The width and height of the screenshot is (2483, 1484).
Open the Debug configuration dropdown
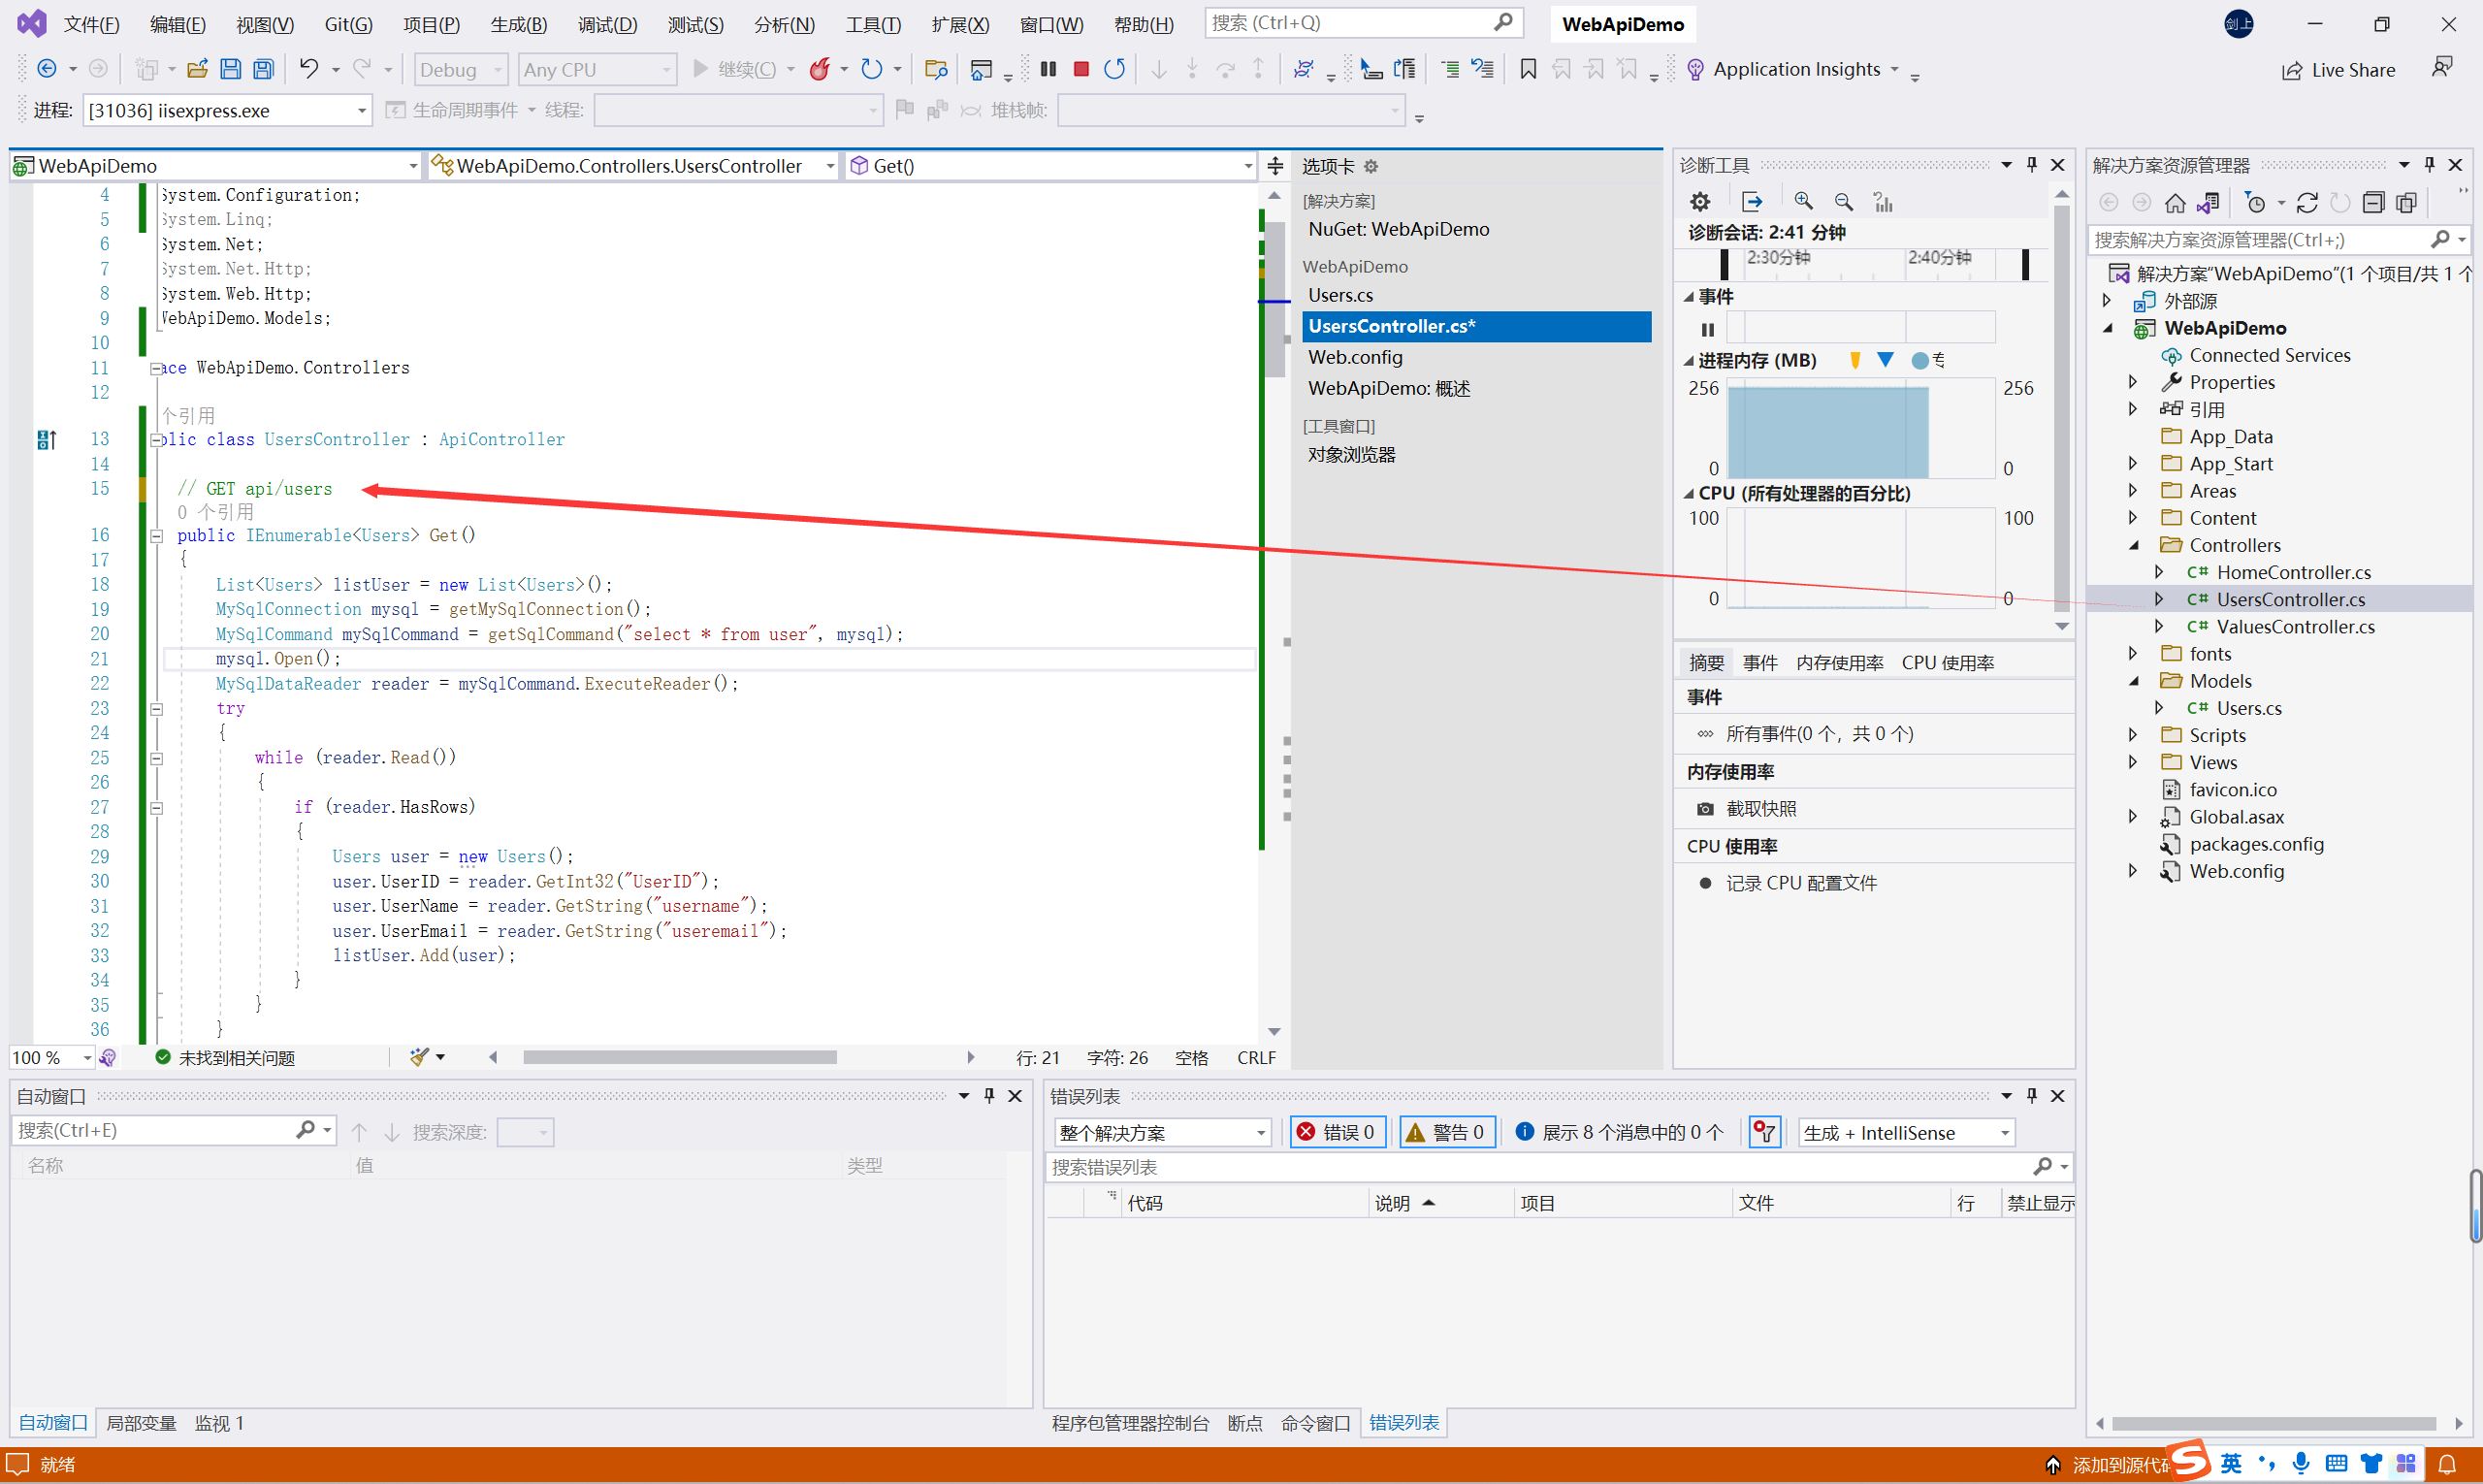pos(461,69)
